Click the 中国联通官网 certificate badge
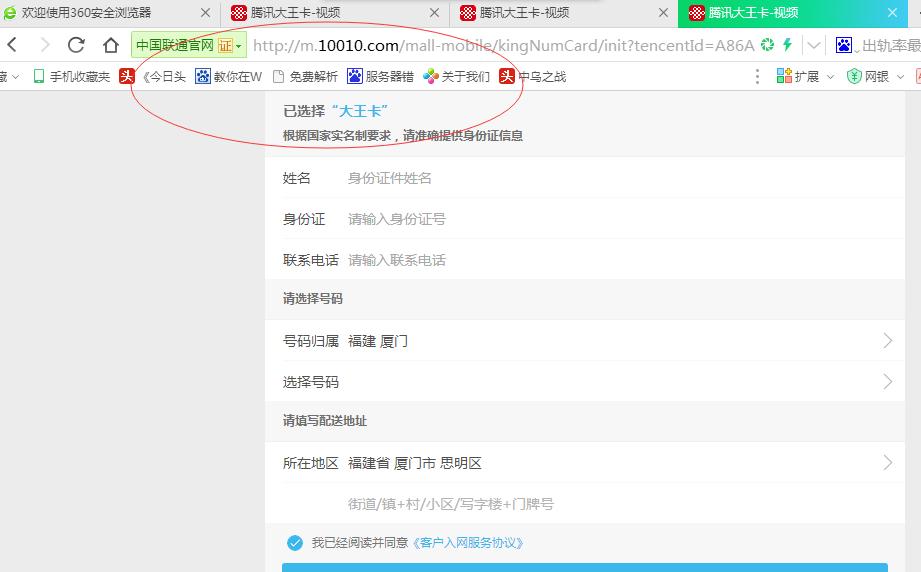Screen dimensions: 921x572 tap(189, 45)
